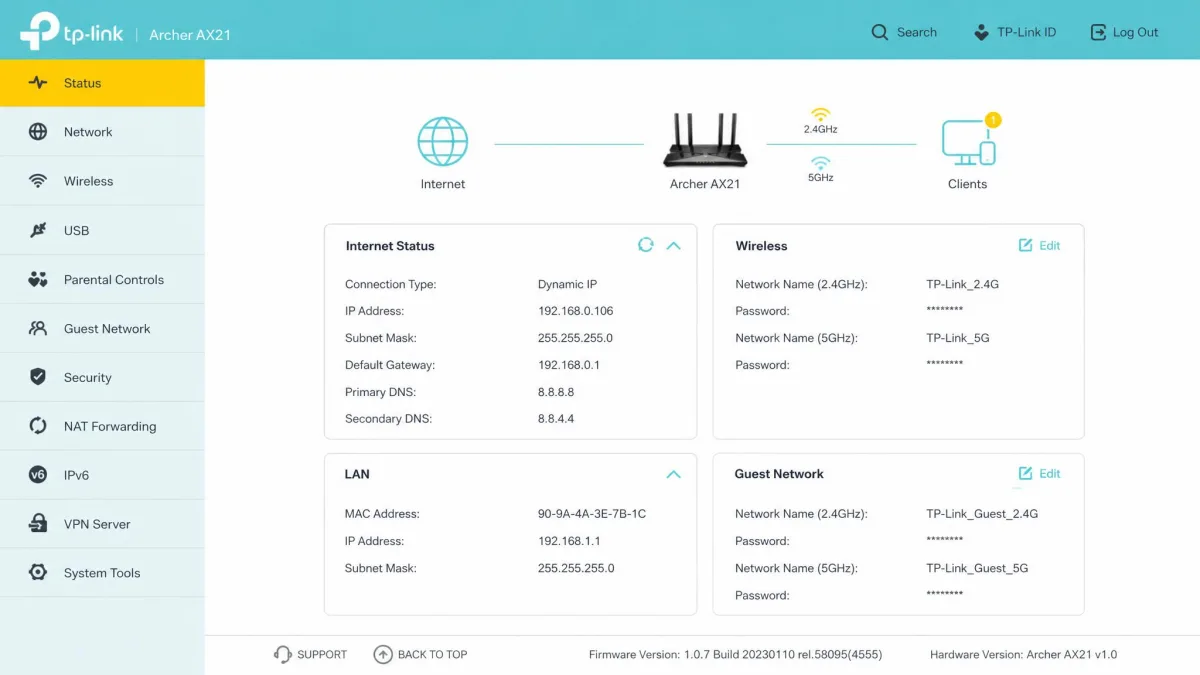Click the NAT Forwarding arrows icon
Viewport: 1200px width, 675px height.
point(38,426)
